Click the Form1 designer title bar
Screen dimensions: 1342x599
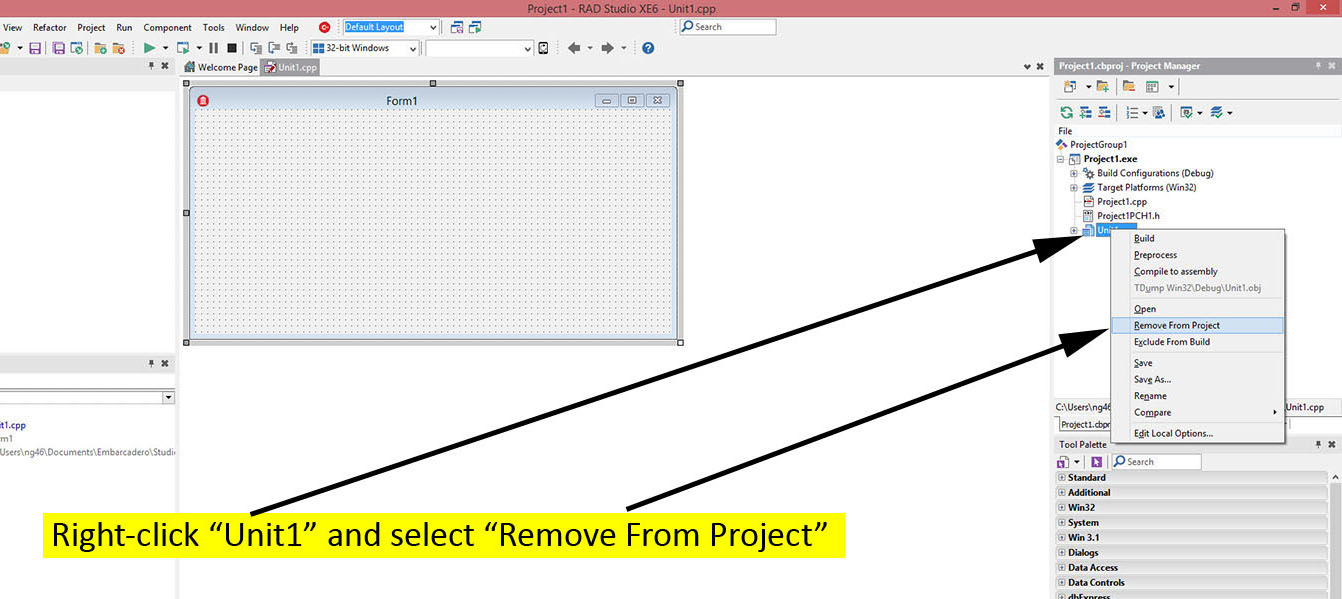(433, 100)
